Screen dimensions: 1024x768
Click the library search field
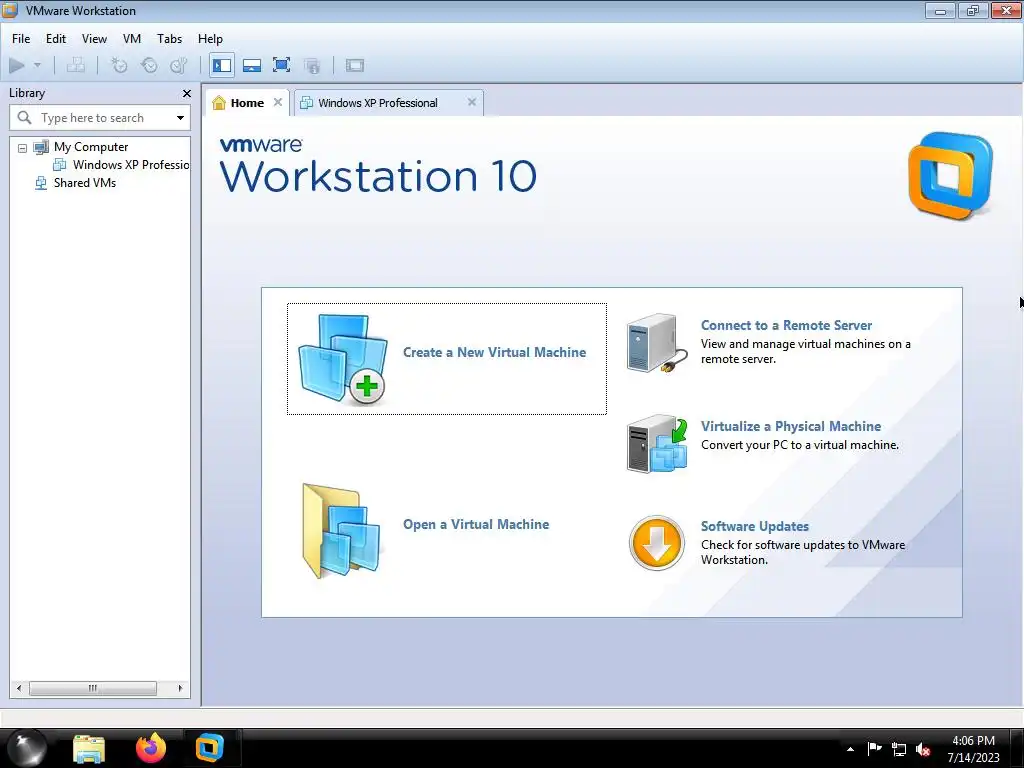coord(99,118)
